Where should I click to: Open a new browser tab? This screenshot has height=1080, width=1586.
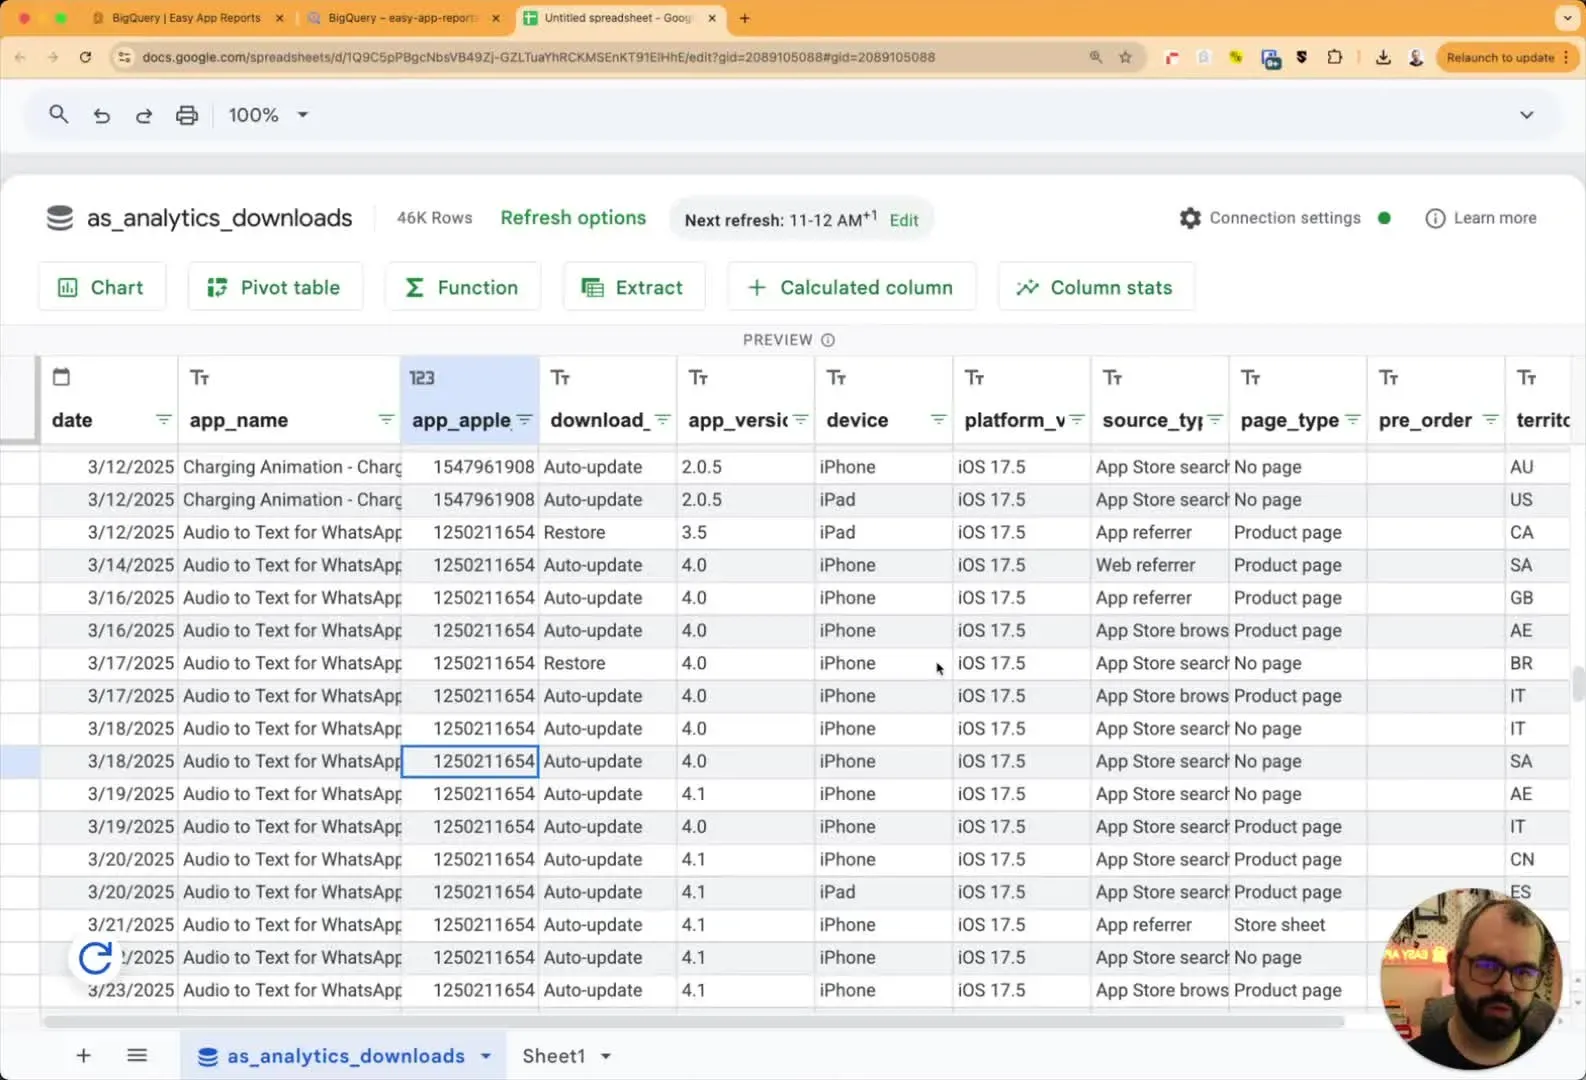tap(745, 18)
